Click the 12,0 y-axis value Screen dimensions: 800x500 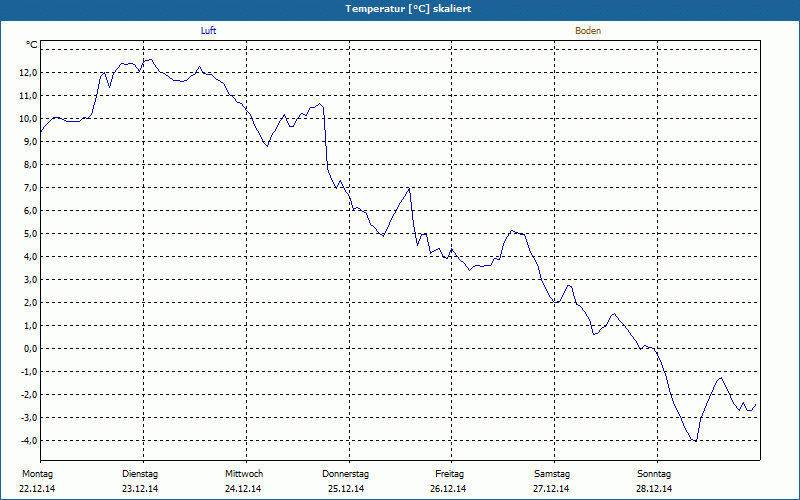click(28, 73)
